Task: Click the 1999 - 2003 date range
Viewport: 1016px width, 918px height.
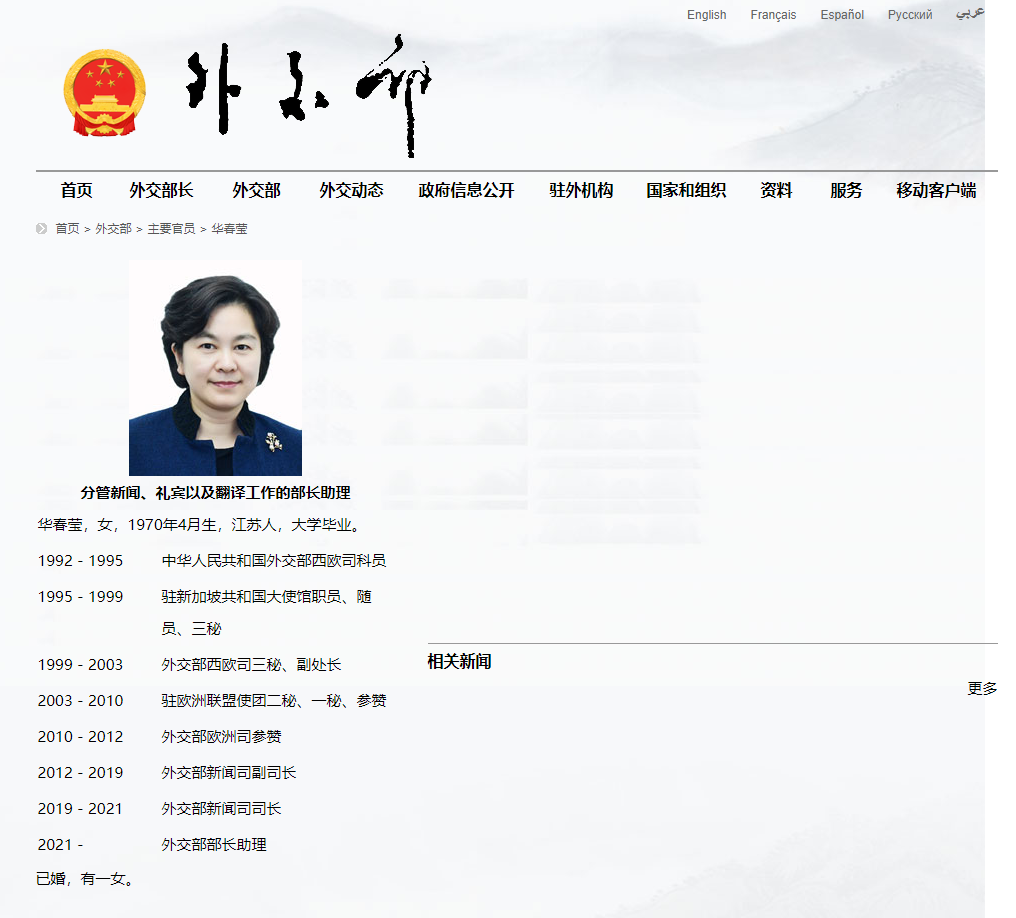Action: (x=80, y=665)
